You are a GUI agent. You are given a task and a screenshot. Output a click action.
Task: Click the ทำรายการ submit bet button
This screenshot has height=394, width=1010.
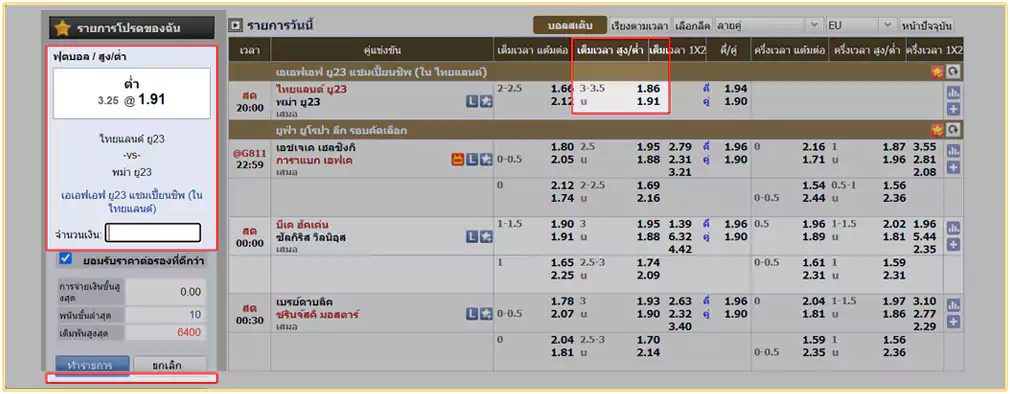pos(92,365)
